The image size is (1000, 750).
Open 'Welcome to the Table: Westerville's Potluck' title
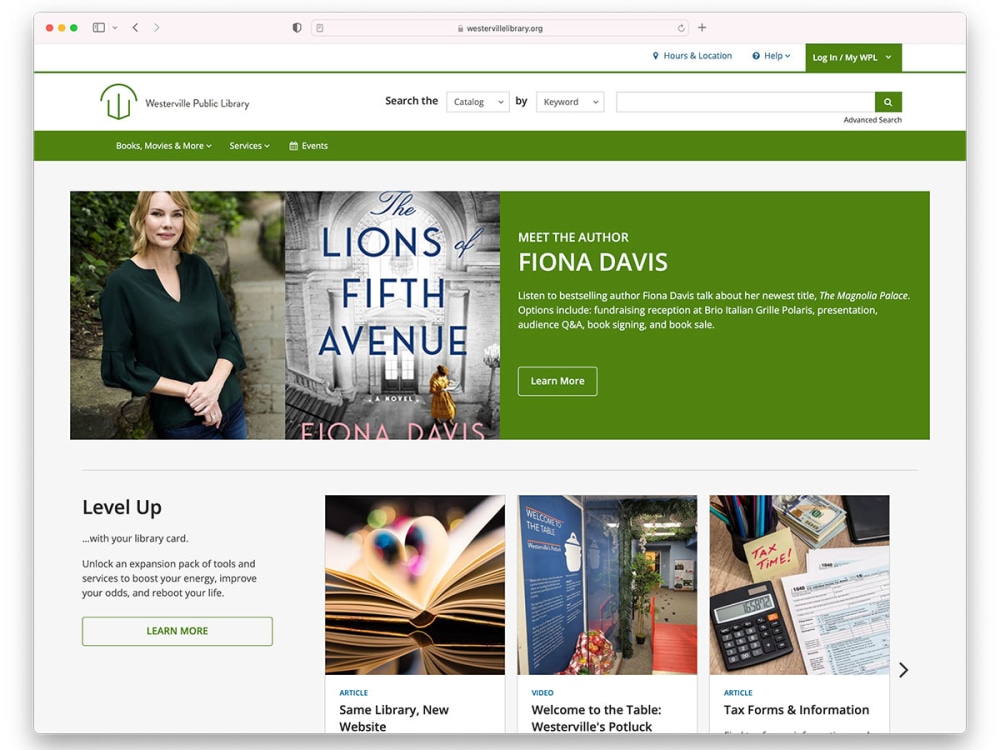coord(596,718)
